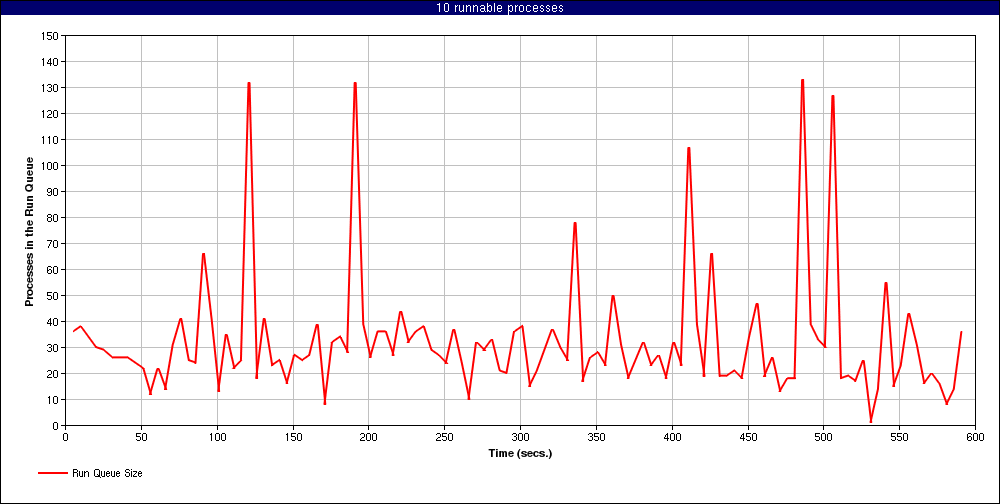The width and height of the screenshot is (1000, 504).
Task: Click the spike peak near 120 seconds
Action: (249, 83)
